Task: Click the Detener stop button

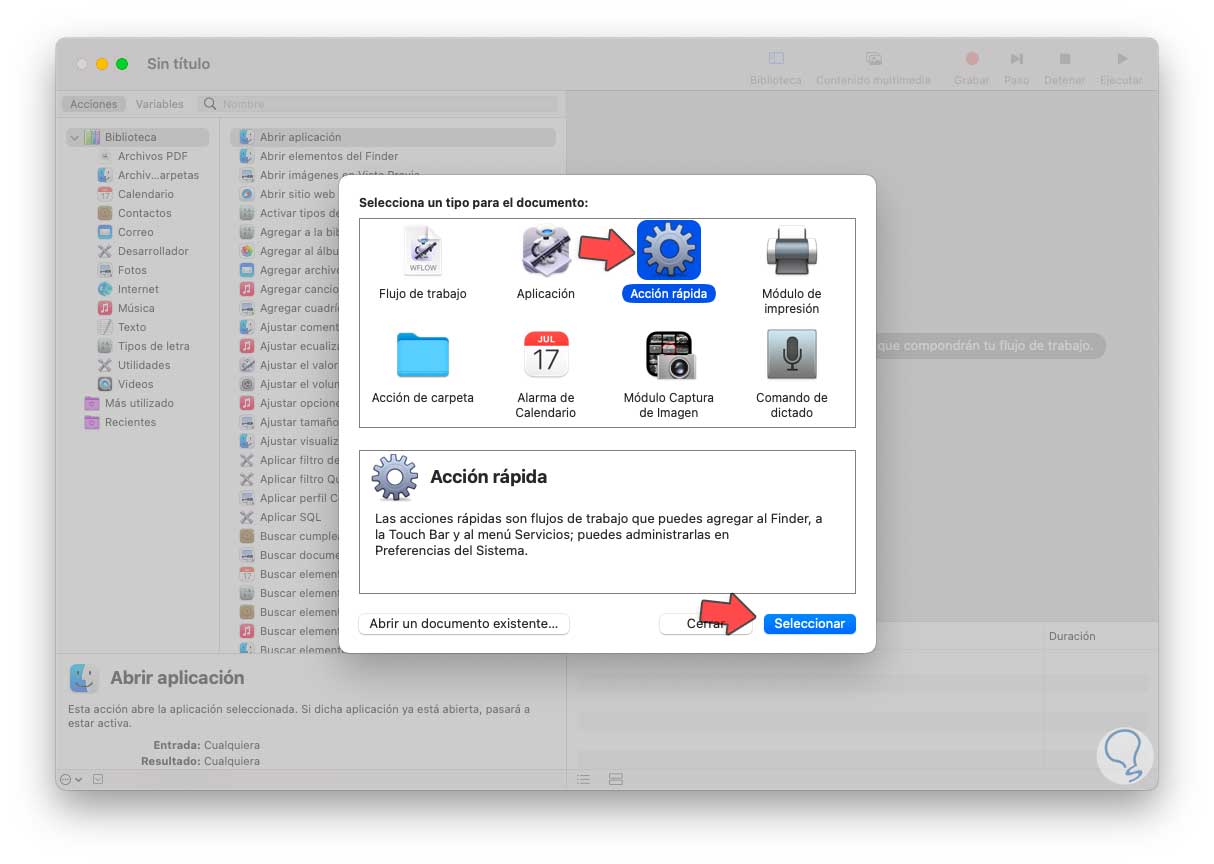Action: click(1065, 68)
